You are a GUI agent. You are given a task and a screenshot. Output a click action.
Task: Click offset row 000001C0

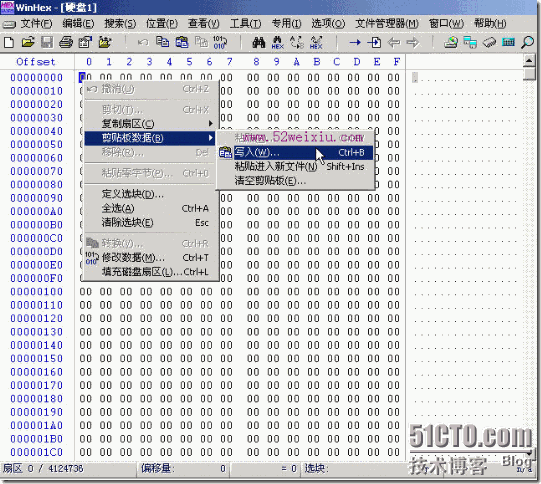(36, 452)
